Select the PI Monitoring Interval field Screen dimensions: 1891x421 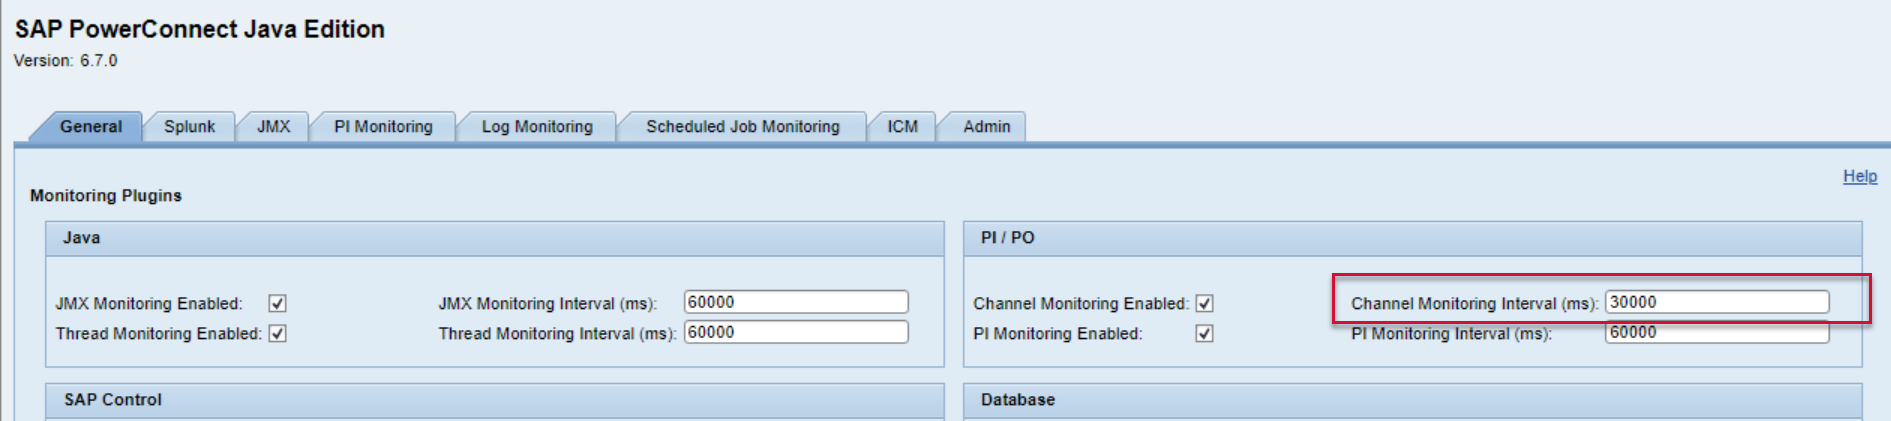click(x=1716, y=334)
